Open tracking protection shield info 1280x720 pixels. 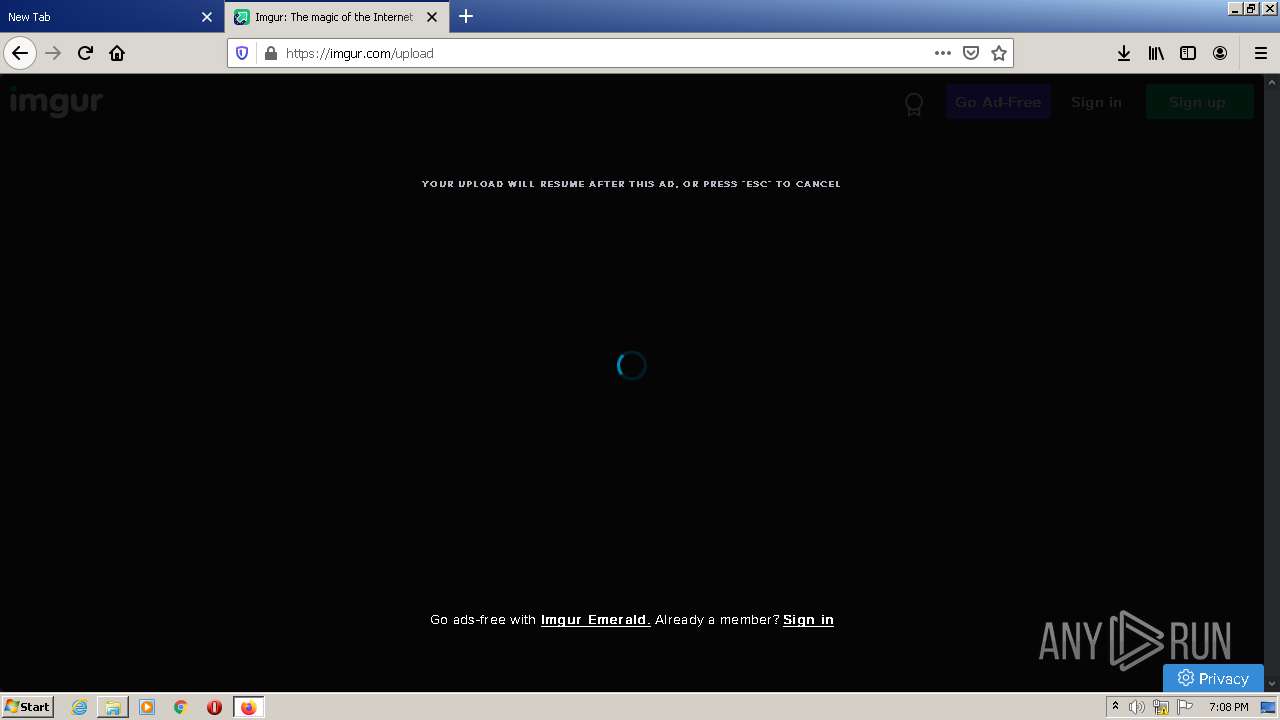coord(242,53)
